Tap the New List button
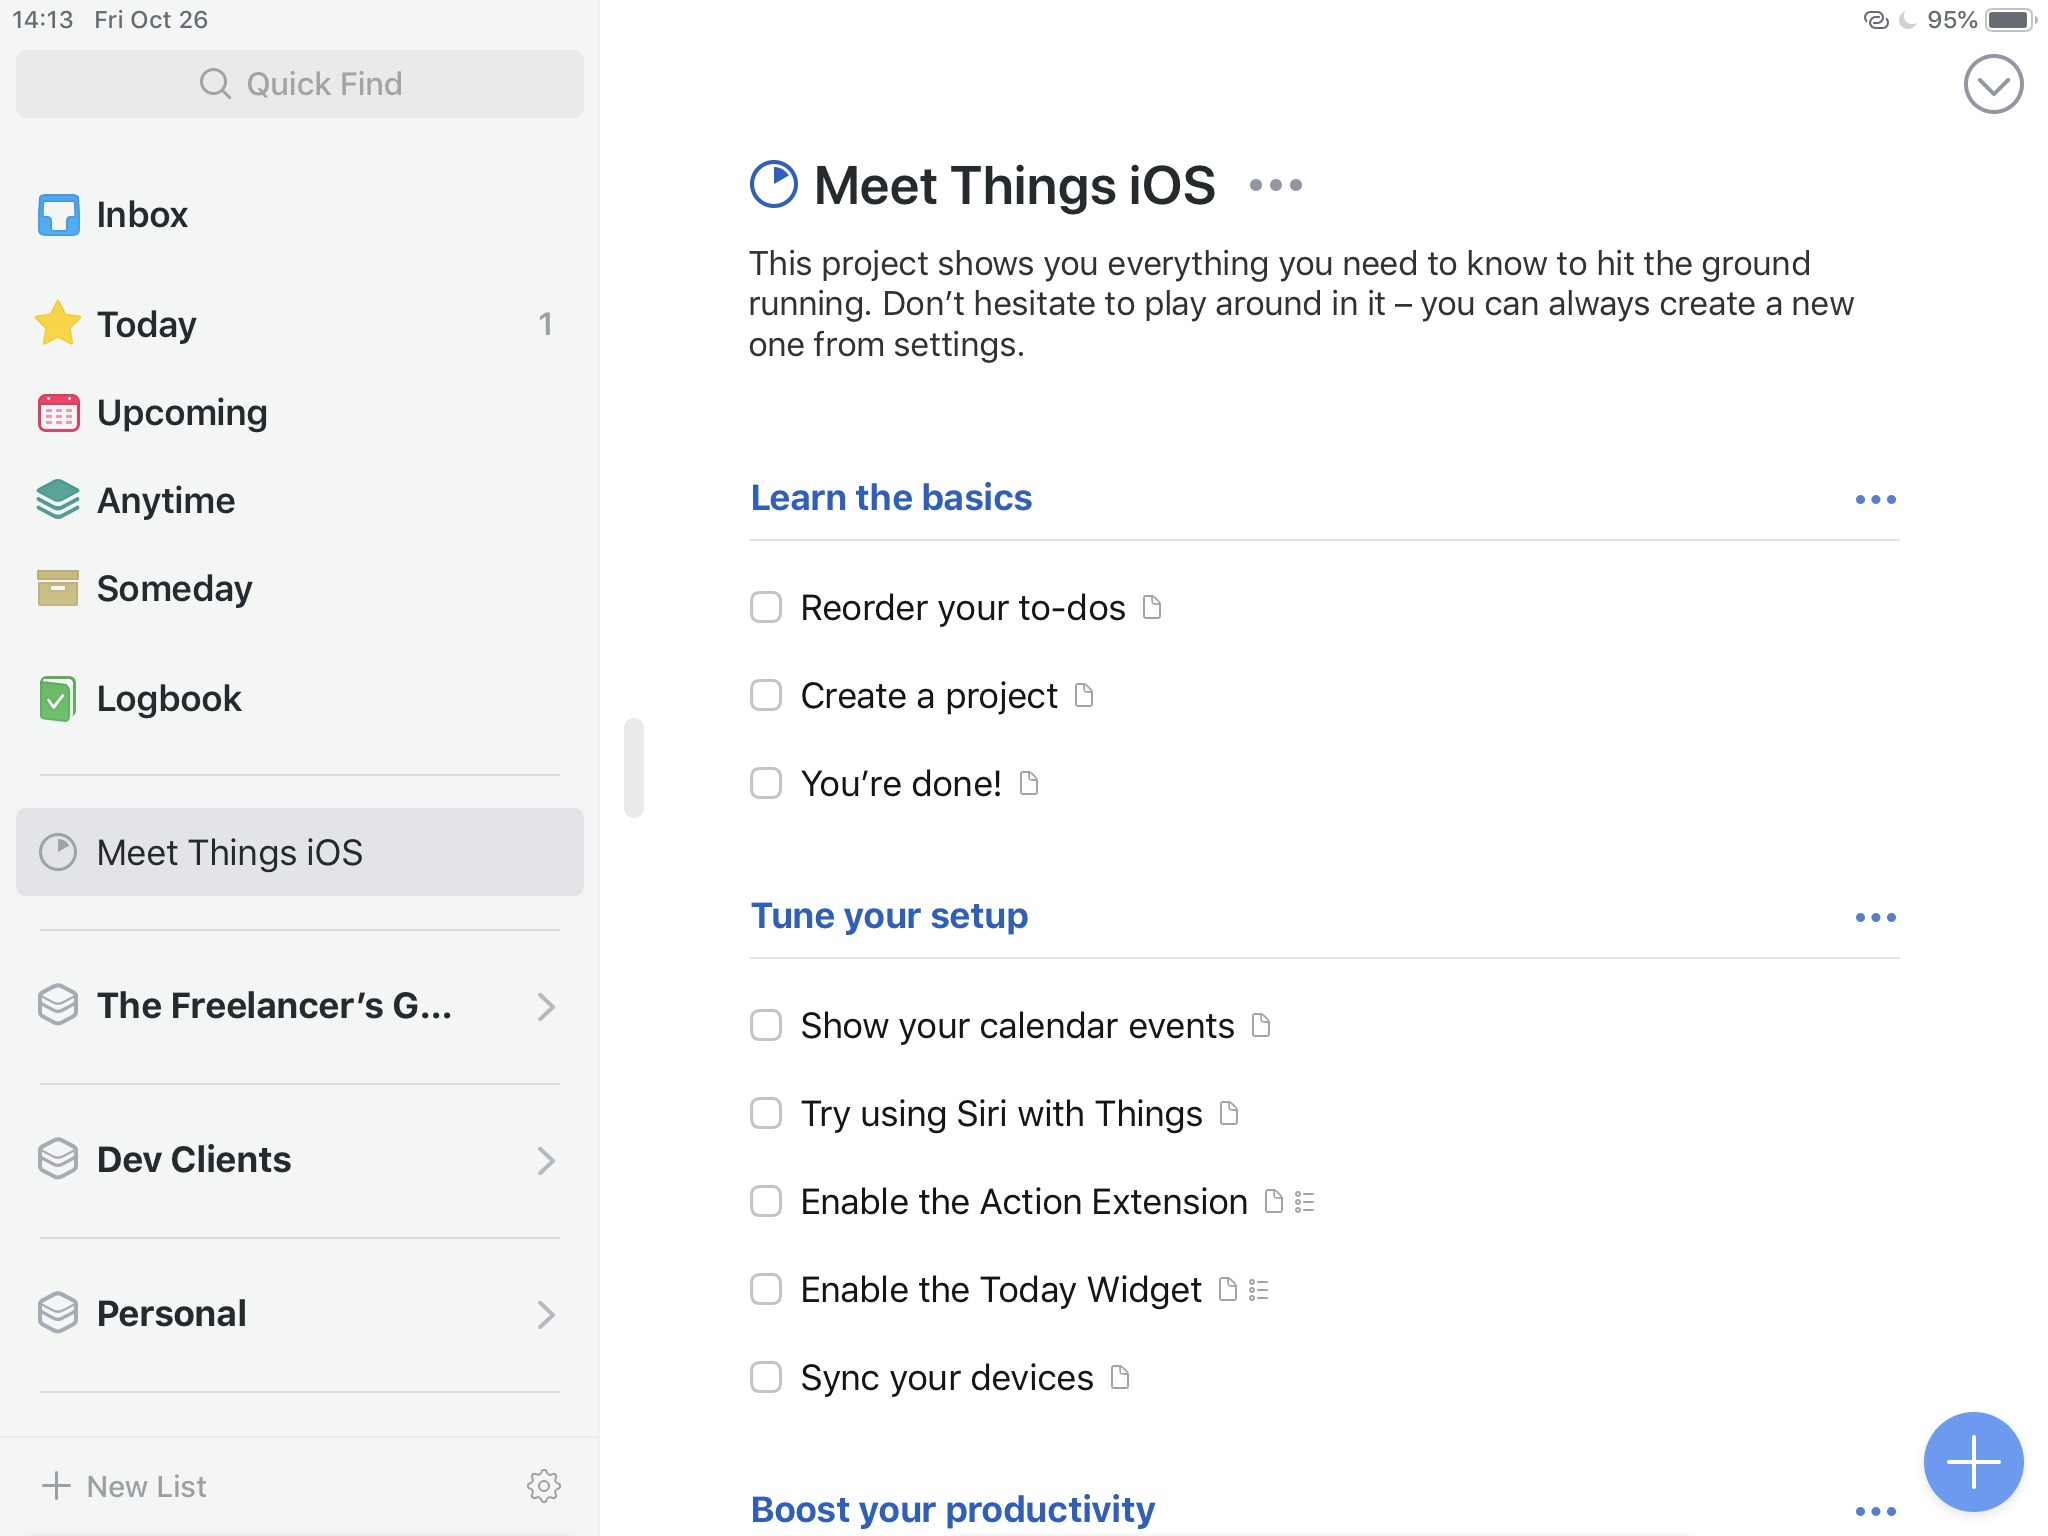2048x1536 pixels. coord(125,1486)
